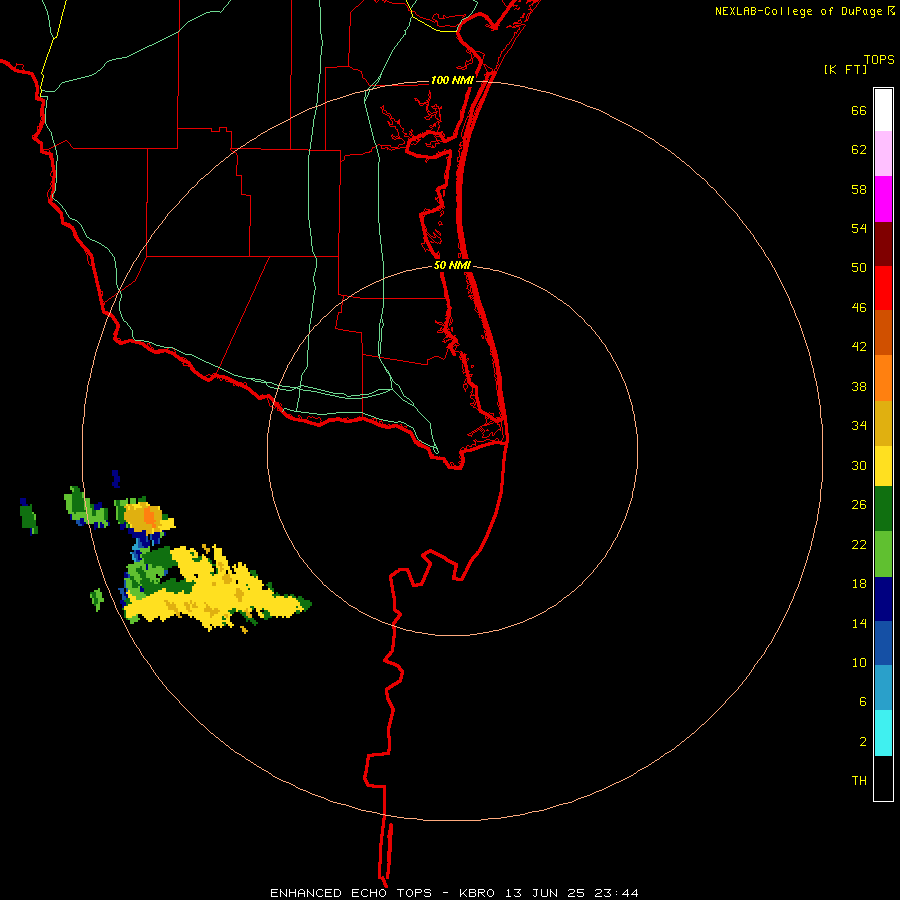
Task: Click the yellow 30 kft legend swatch
Action: pyautogui.click(x=883, y=466)
